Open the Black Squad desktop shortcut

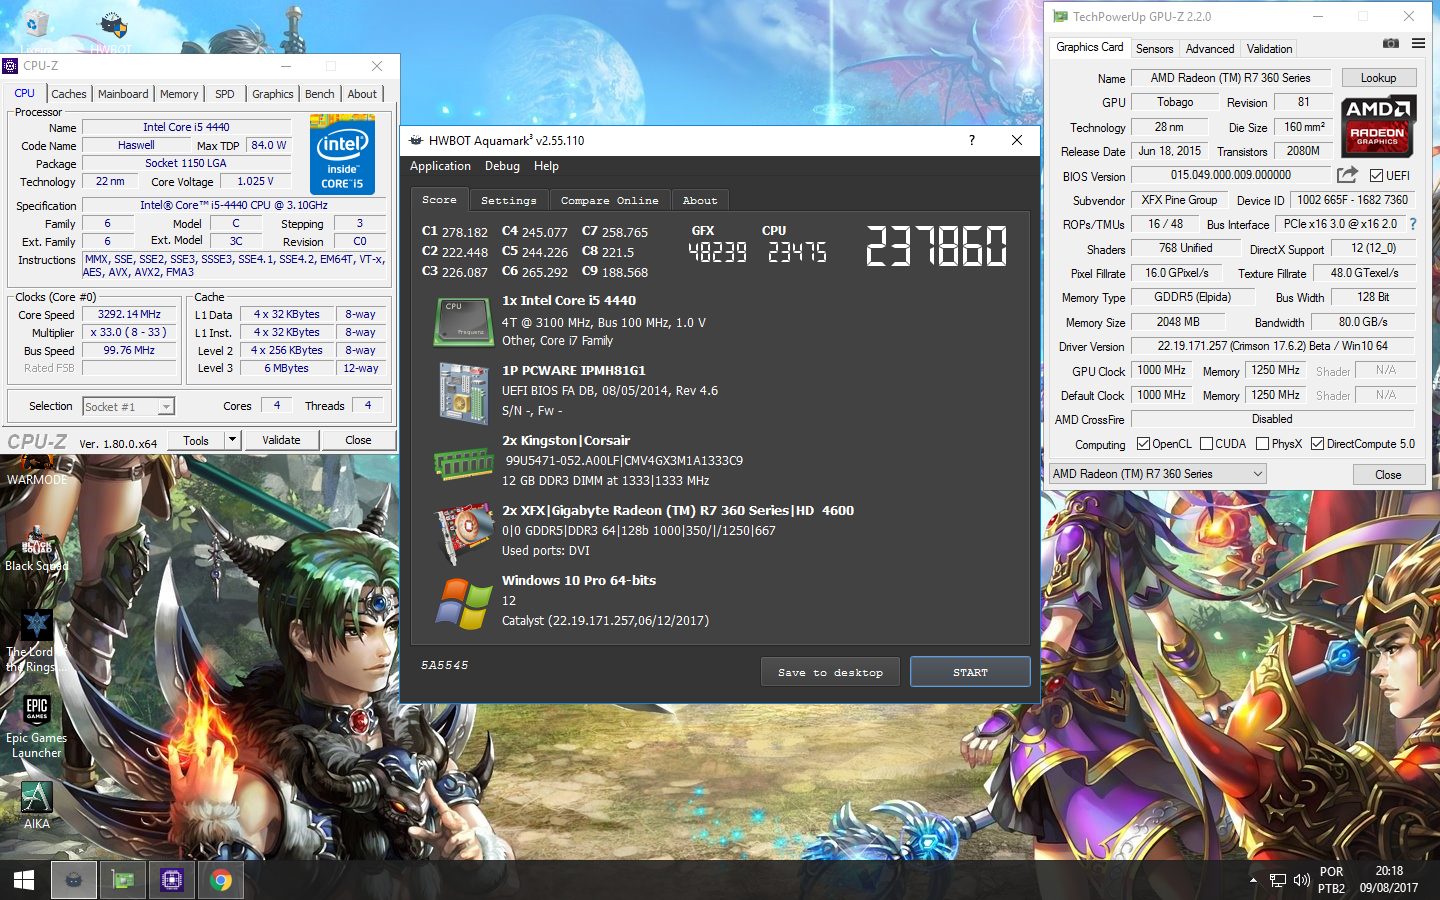[37, 549]
